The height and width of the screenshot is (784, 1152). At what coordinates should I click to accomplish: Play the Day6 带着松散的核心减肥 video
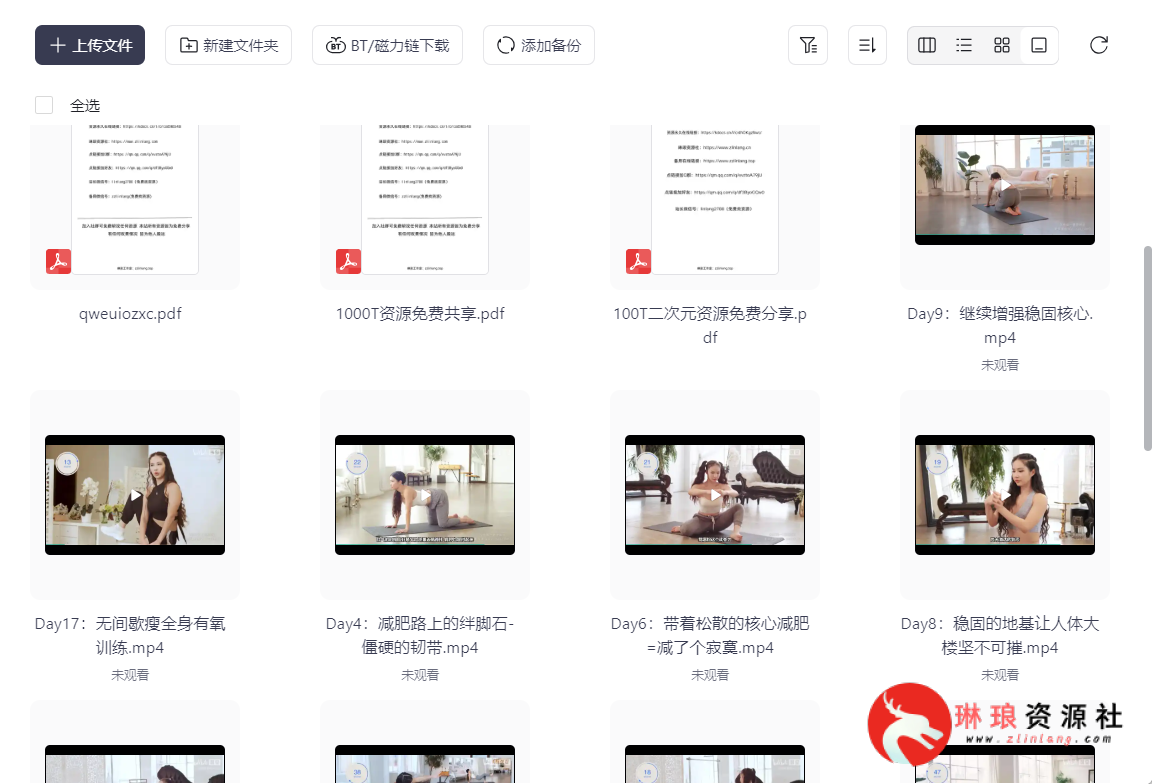point(715,495)
